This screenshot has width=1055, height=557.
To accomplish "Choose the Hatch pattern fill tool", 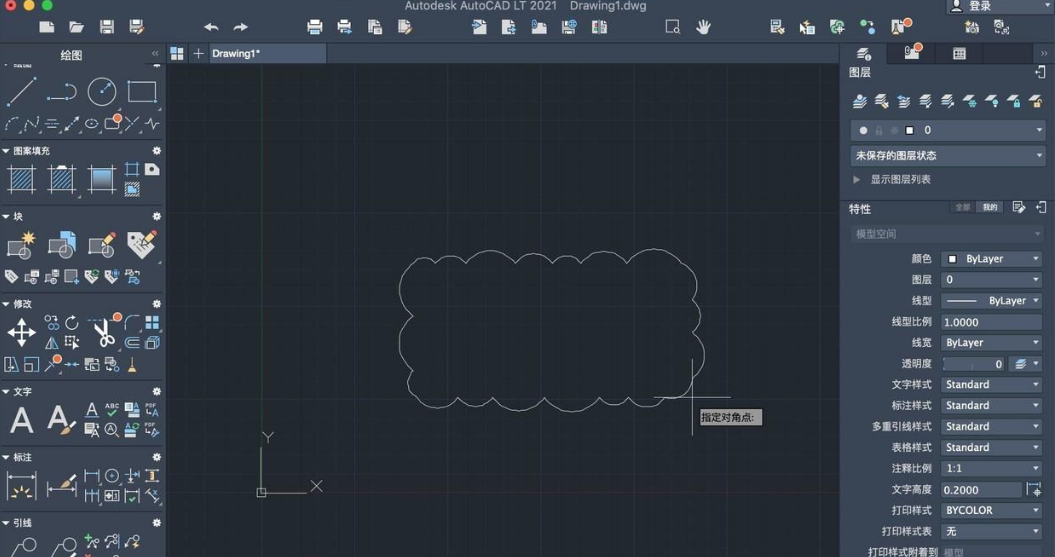I will [x=21, y=180].
